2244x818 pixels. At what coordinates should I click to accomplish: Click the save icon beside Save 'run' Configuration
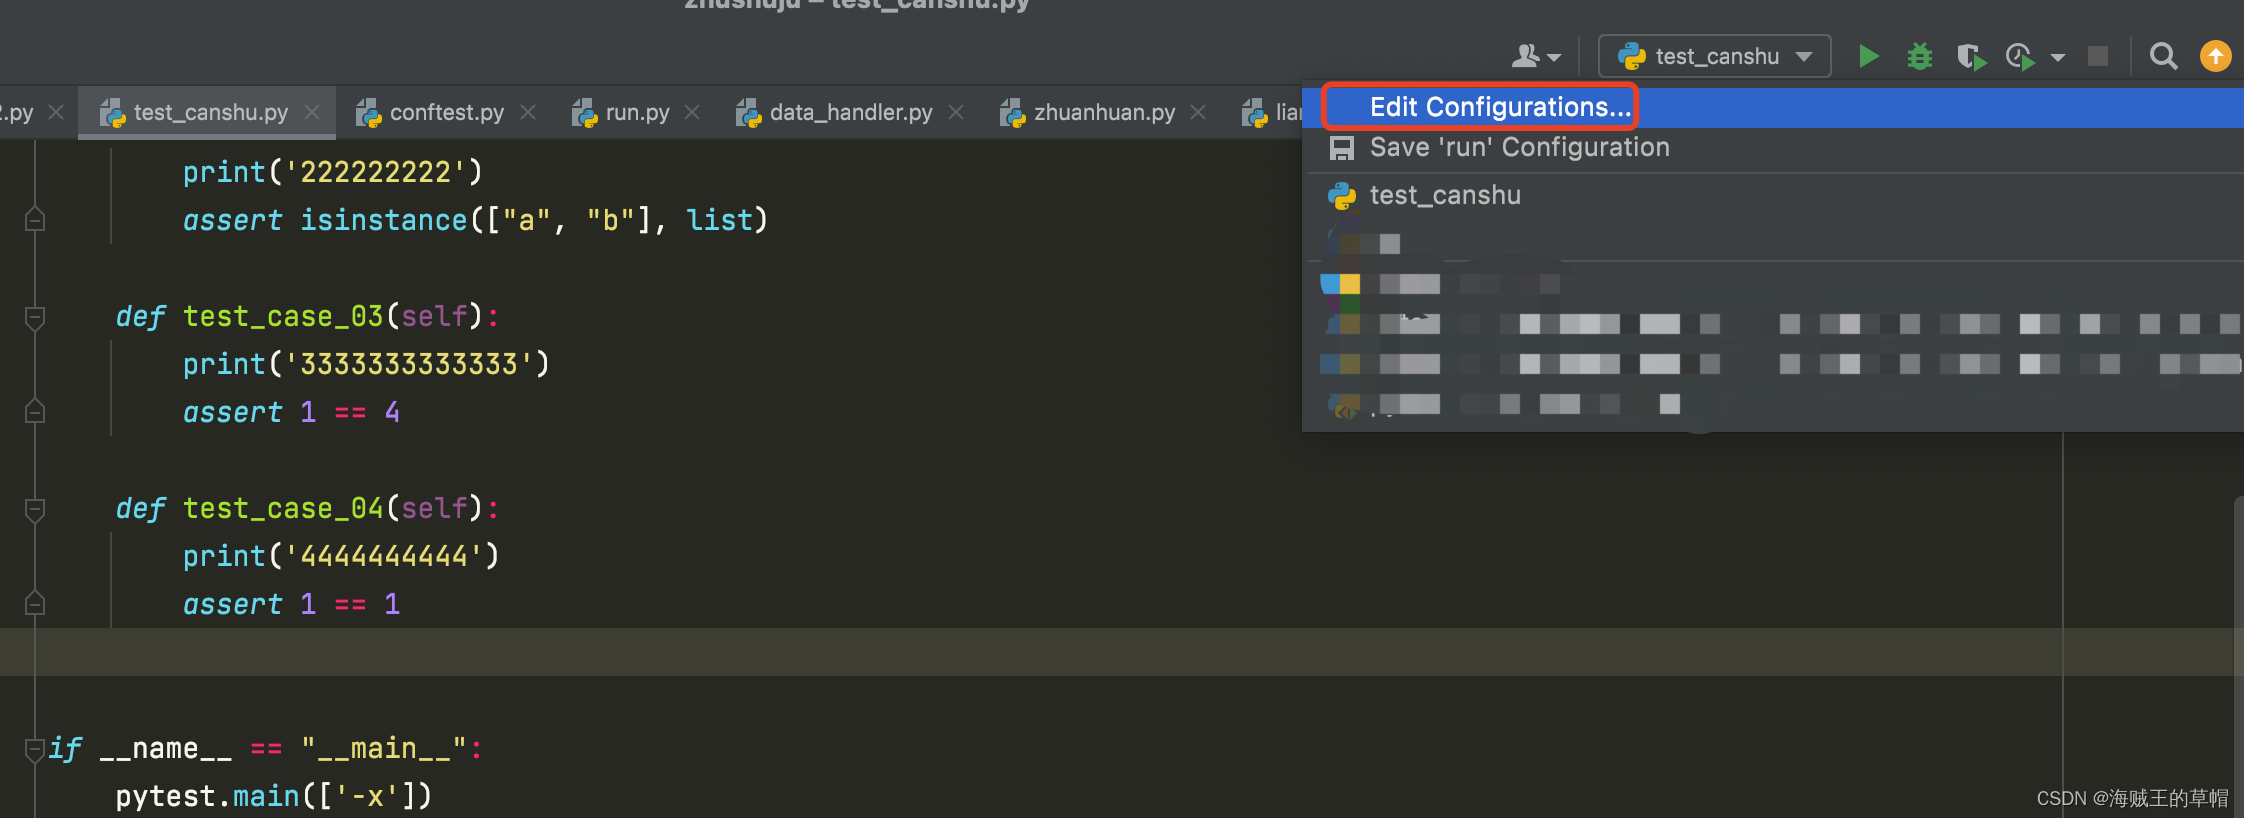1342,148
